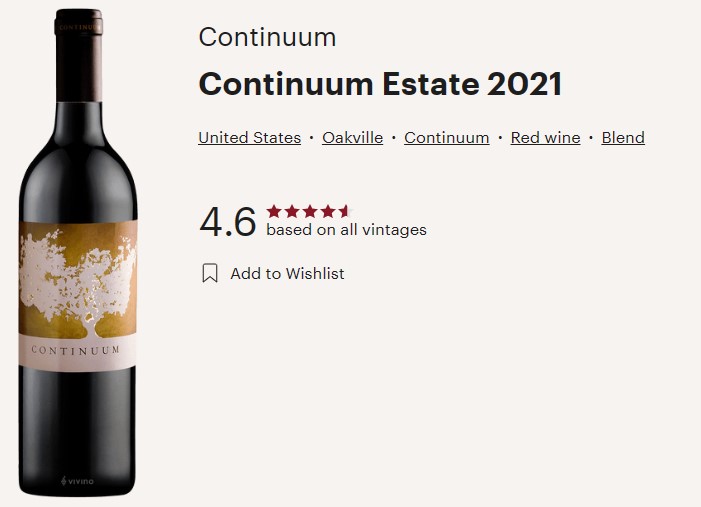Click the first rating star
Viewport: 701px width, 507px height.
pos(274,211)
